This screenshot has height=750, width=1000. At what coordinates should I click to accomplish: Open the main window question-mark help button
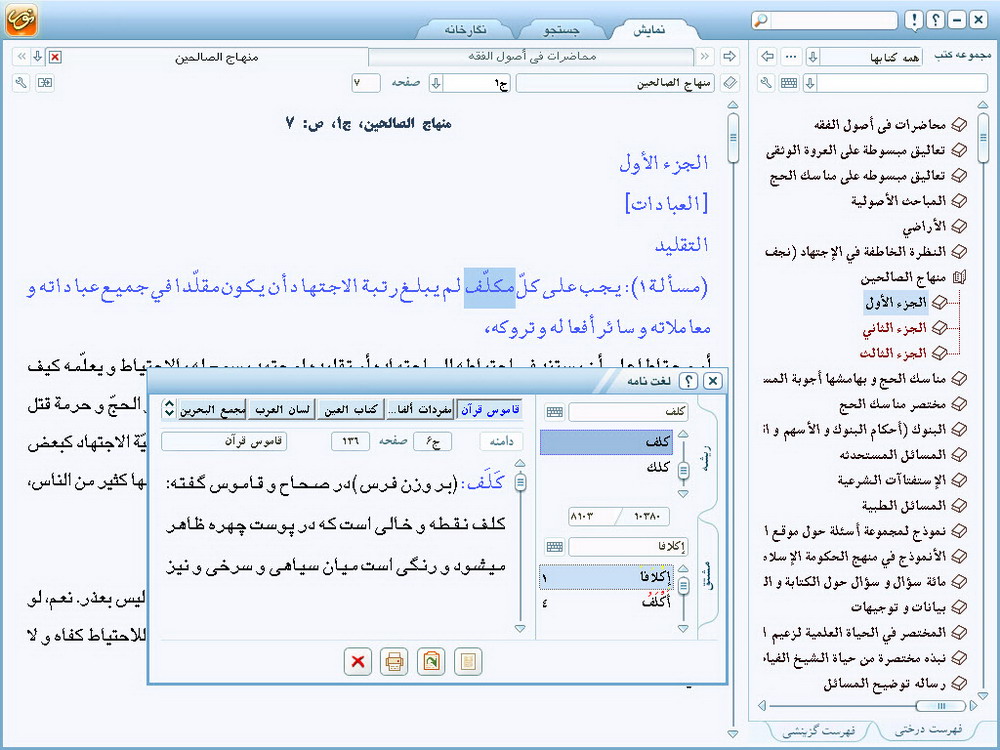point(936,20)
